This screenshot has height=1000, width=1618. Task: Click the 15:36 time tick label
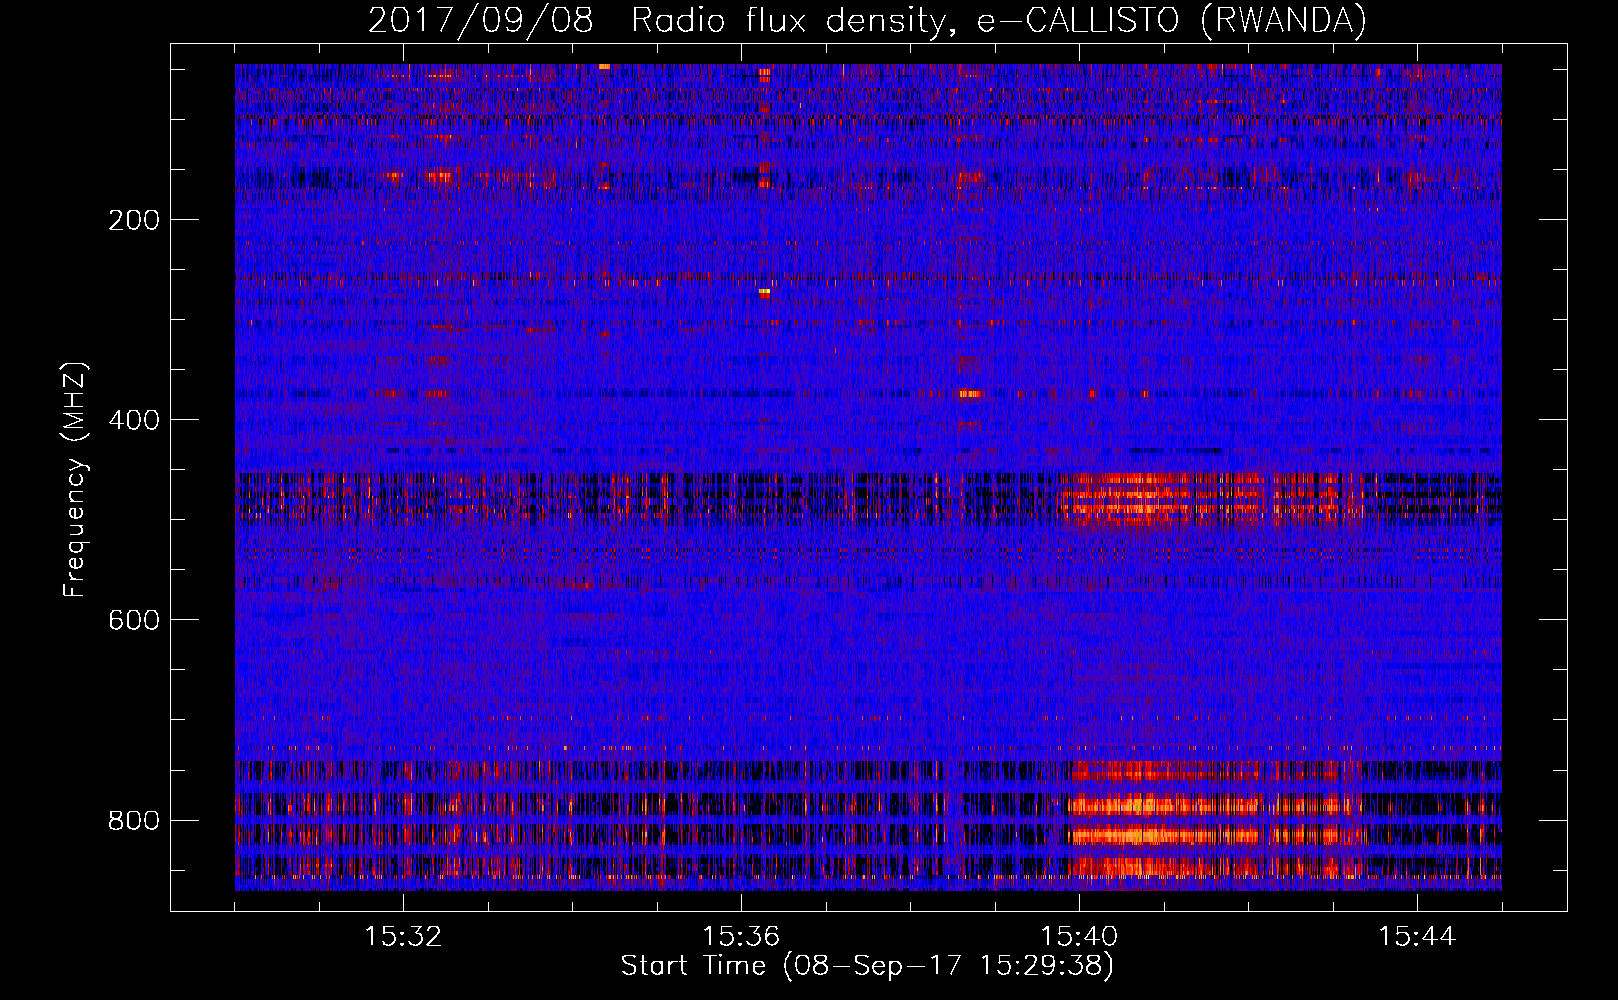[x=741, y=937]
